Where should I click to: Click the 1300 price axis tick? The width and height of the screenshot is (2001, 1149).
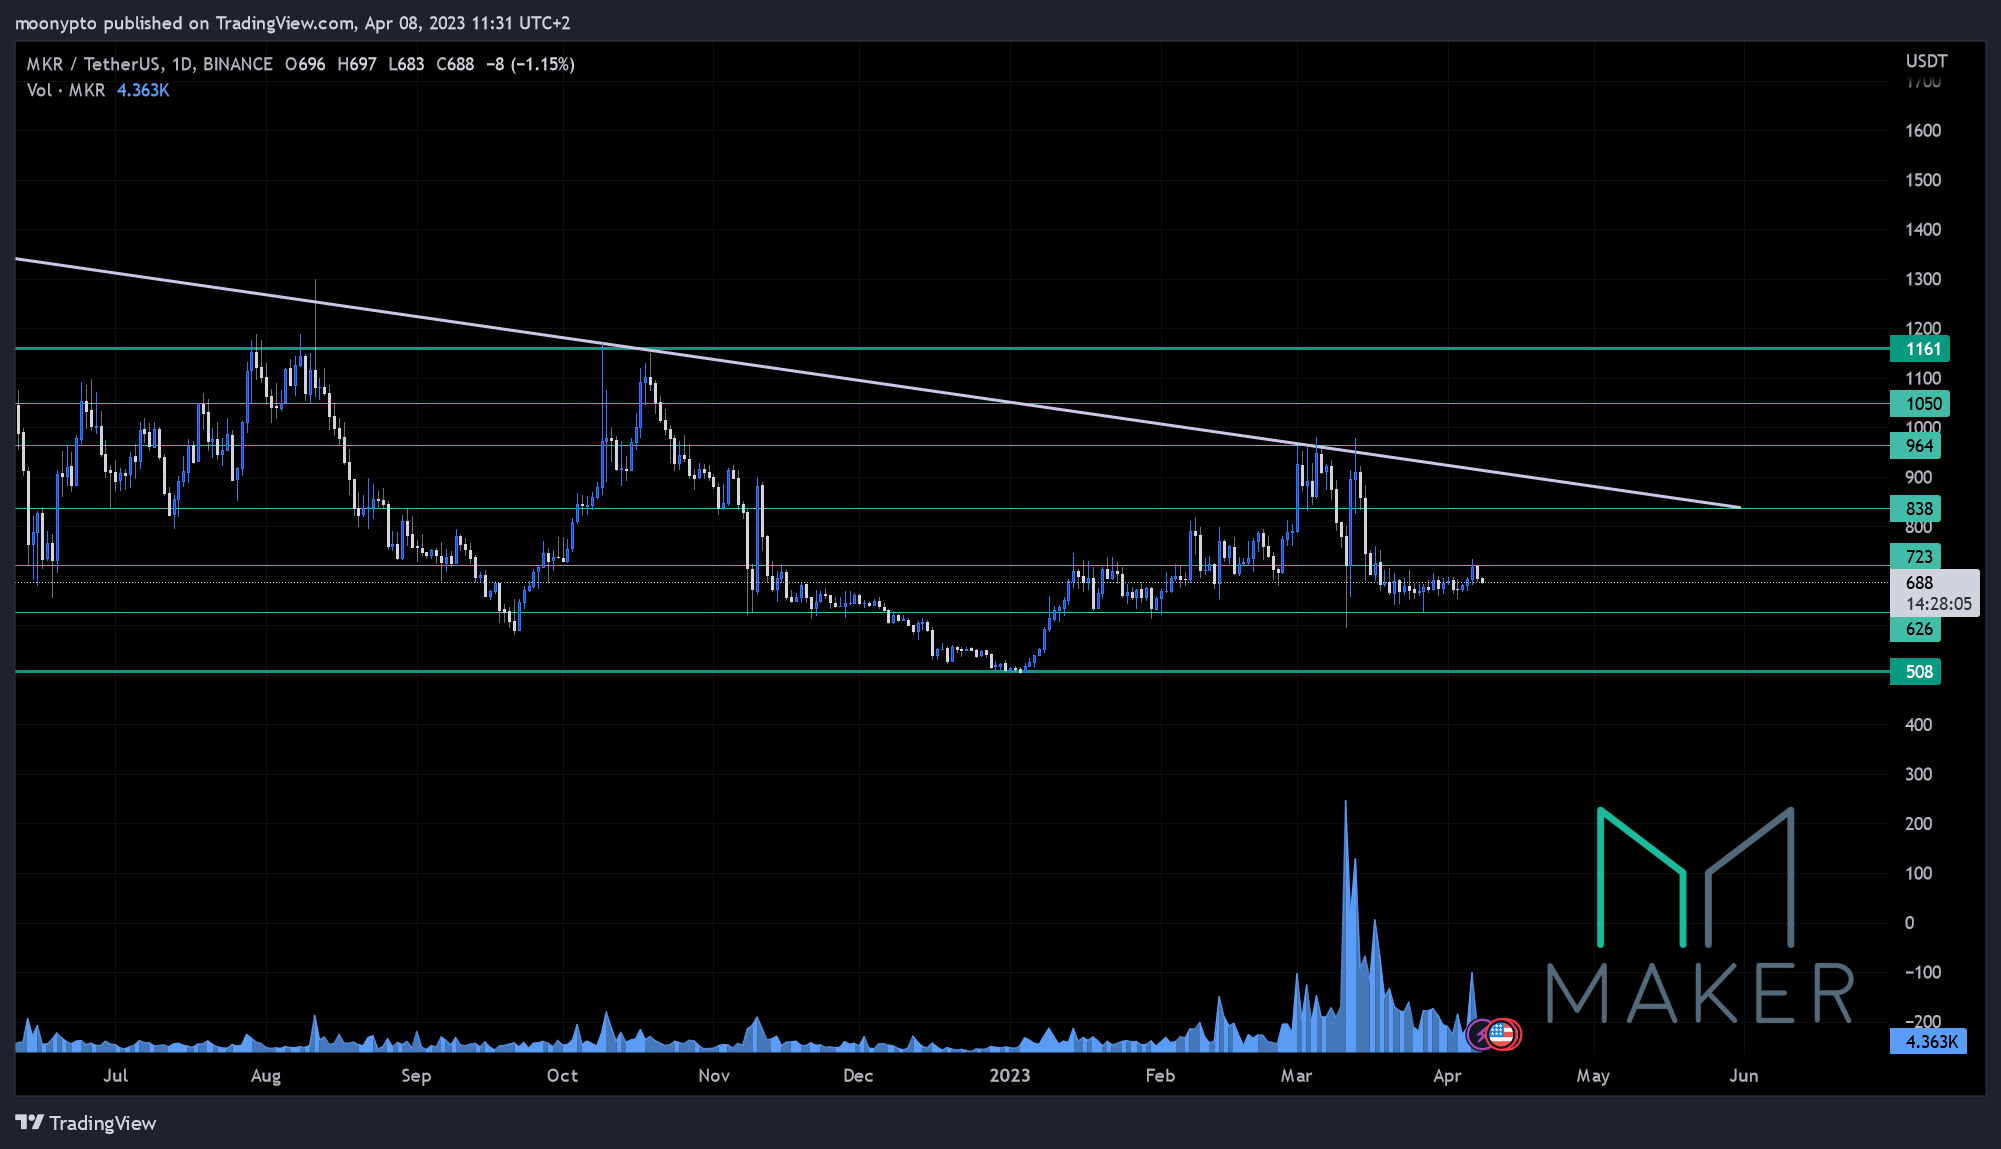[1923, 279]
